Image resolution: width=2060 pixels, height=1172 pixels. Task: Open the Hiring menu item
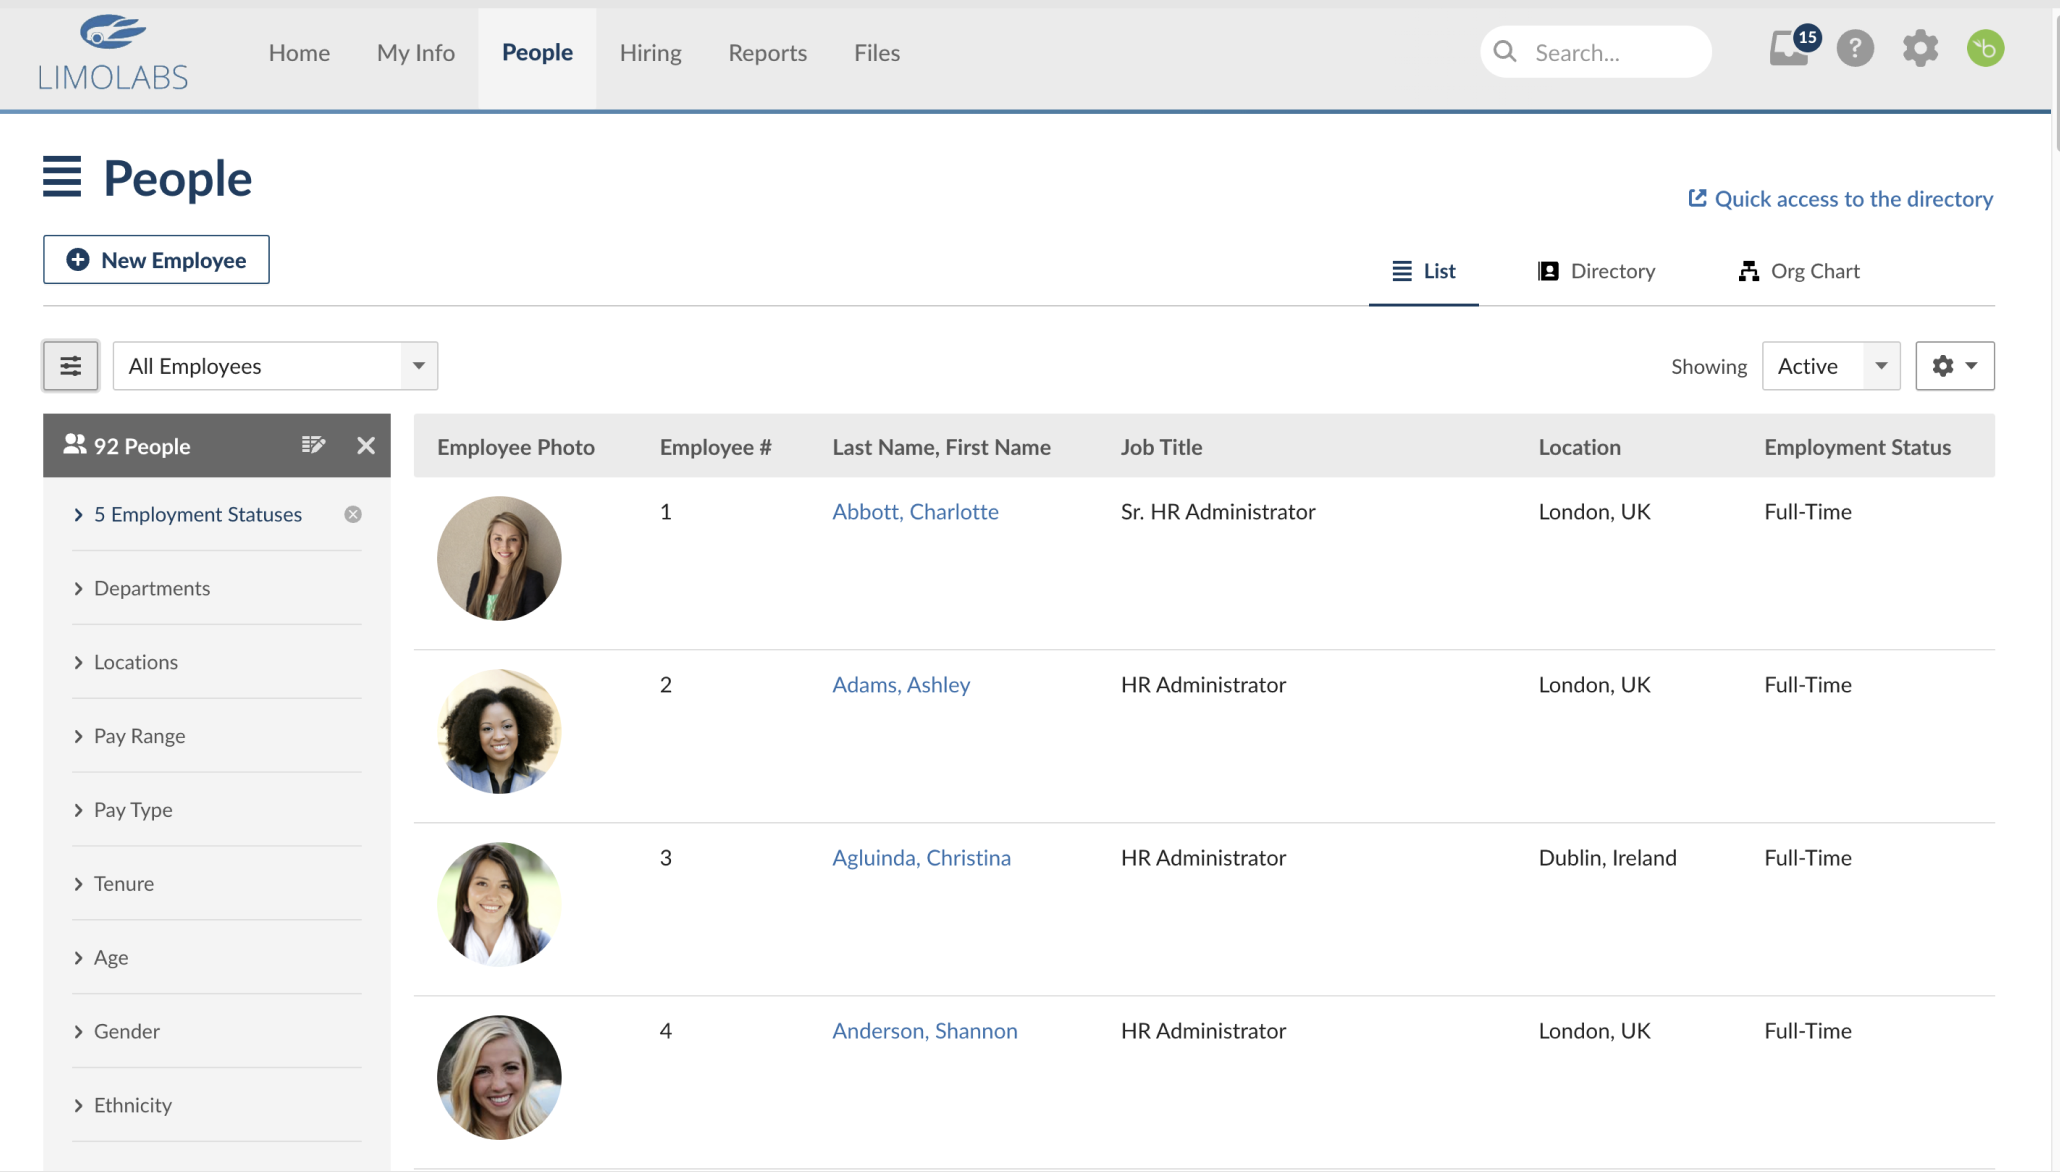click(650, 53)
